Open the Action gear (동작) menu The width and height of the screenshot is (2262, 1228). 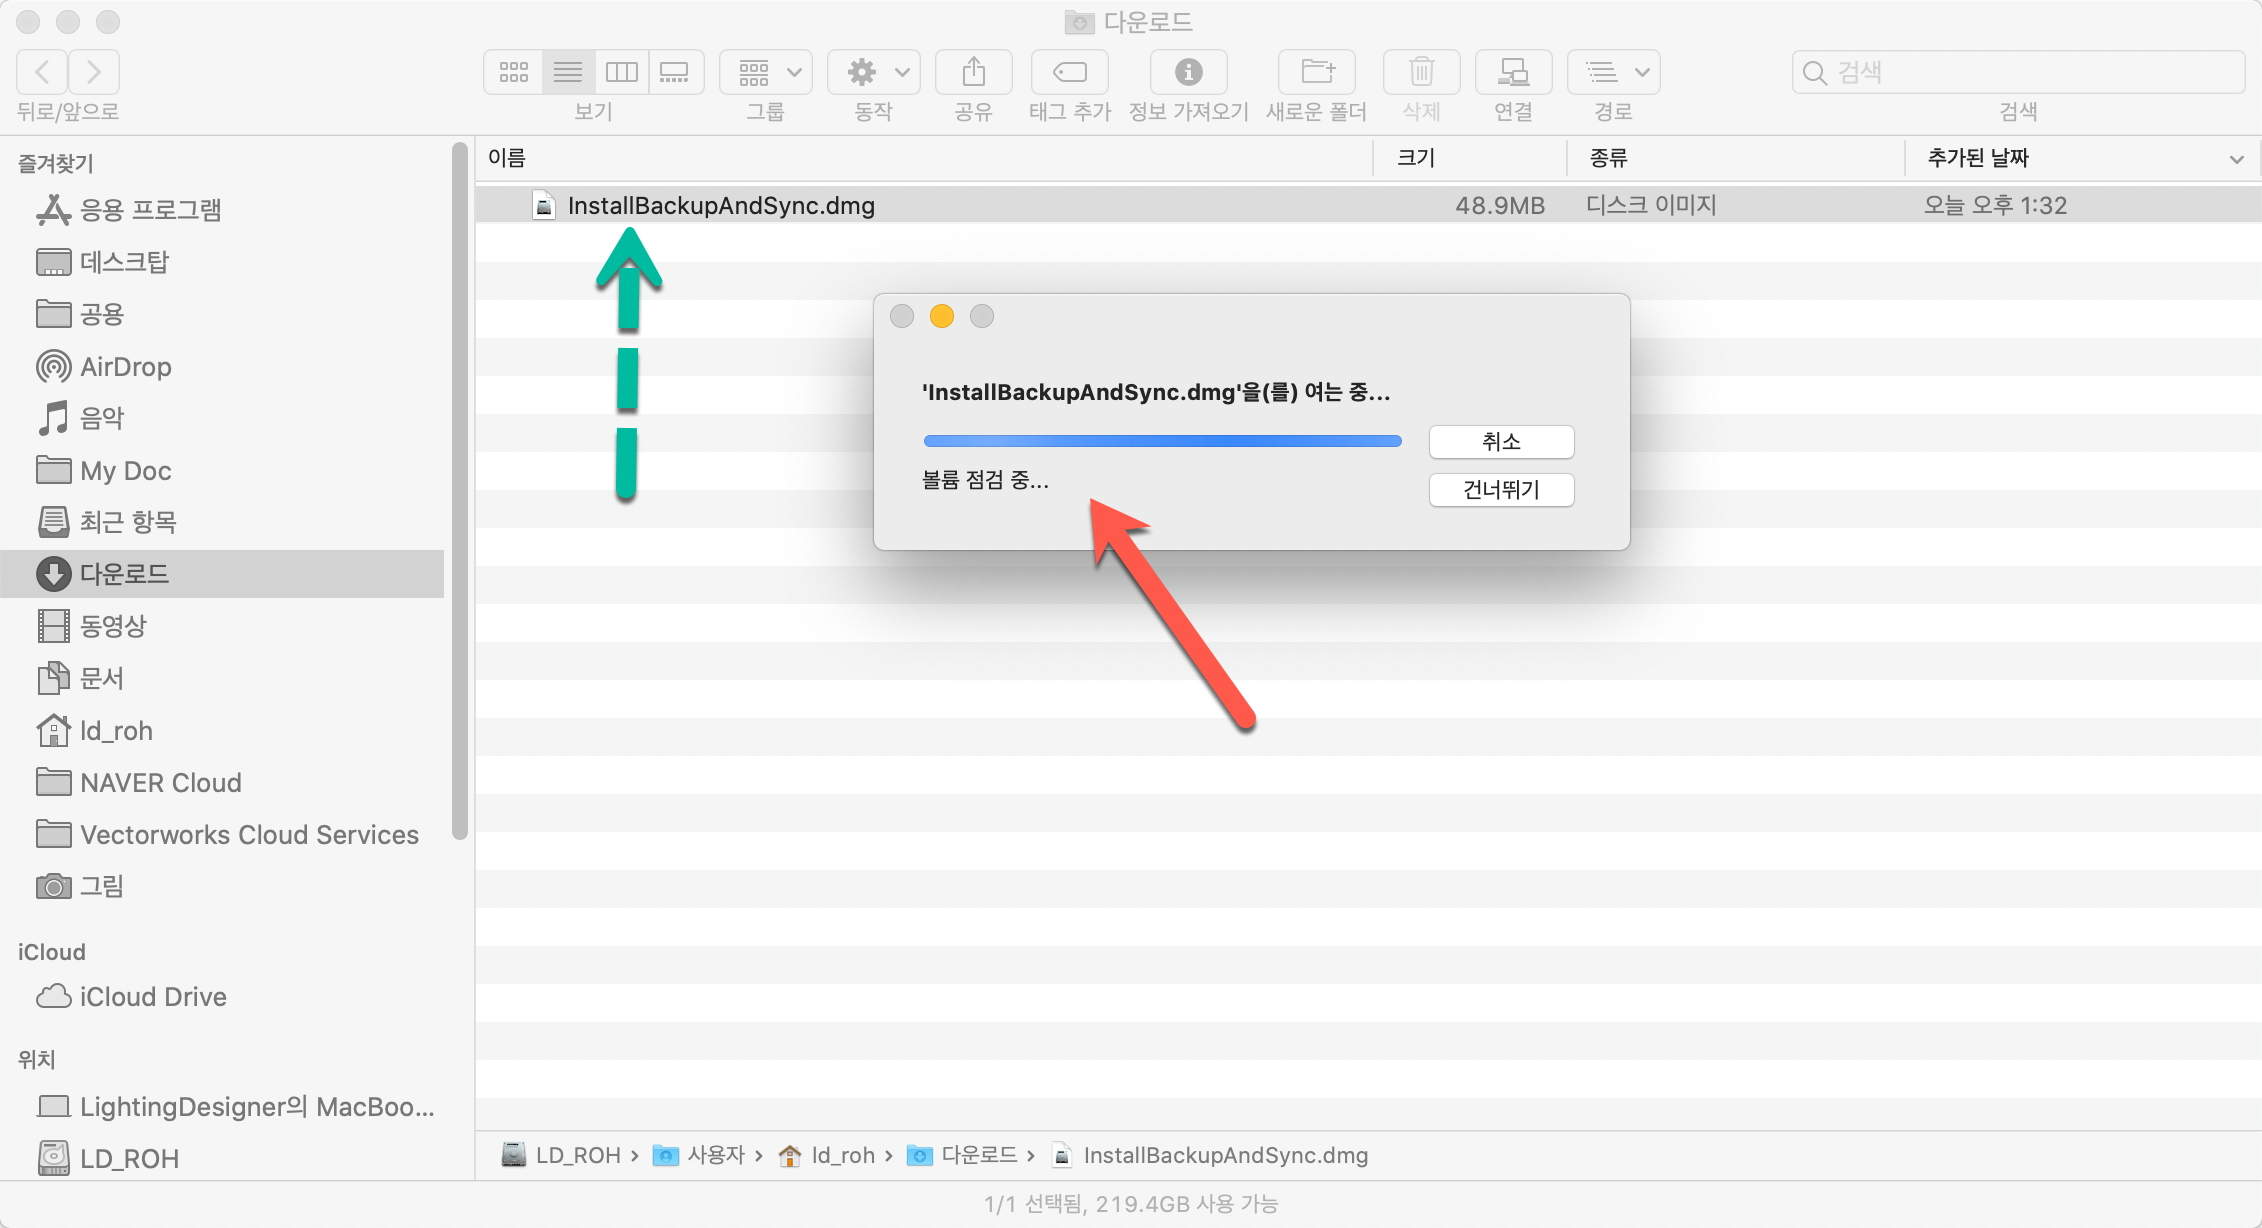[874, 72]
